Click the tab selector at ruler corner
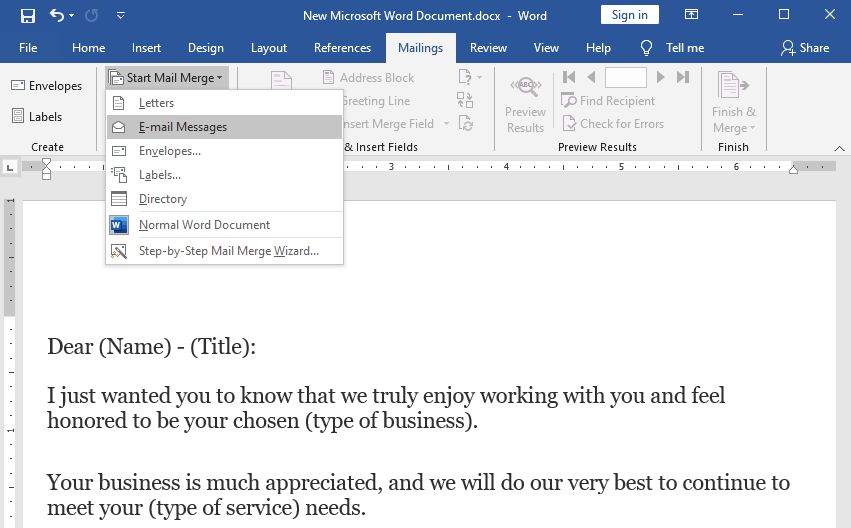851x528 pixels. pyautogui.click(x=9, y=168)
